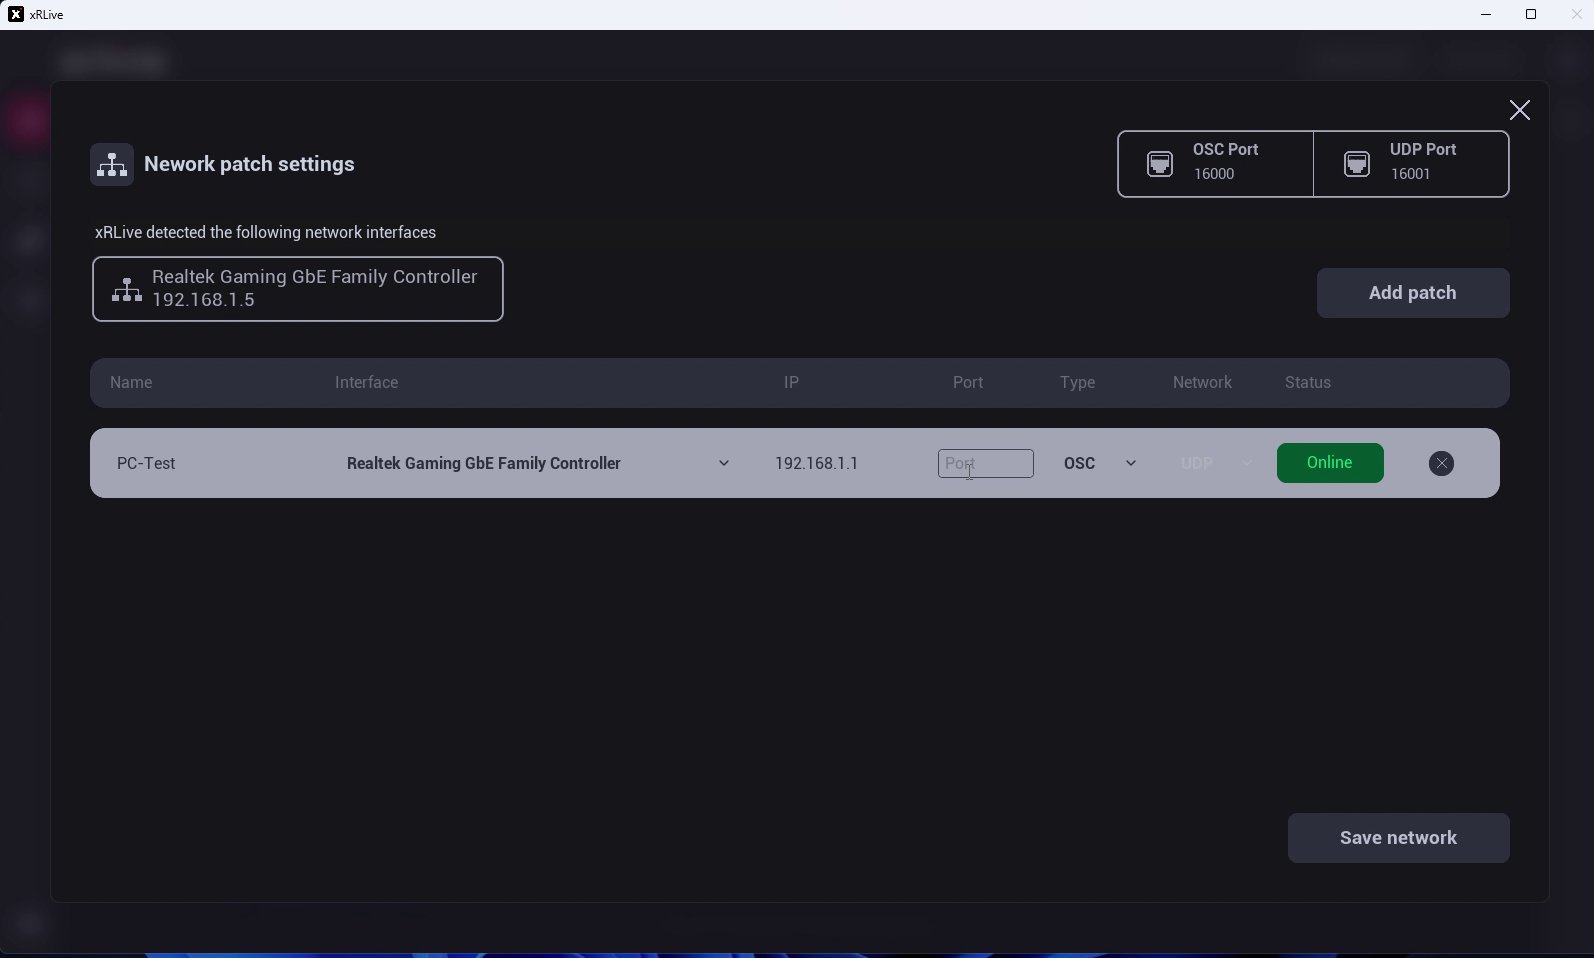Click the detected Realtek interface network icon

127,289
